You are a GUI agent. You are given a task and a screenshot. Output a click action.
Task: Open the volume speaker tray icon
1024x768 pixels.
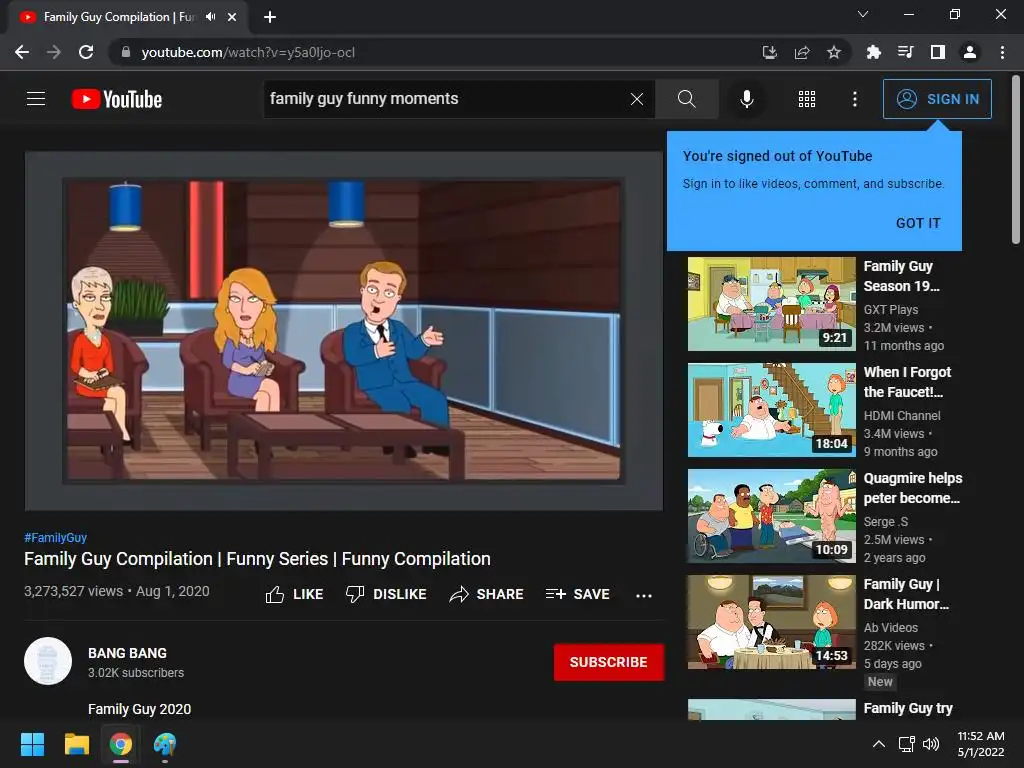click(x=931, y=744)
